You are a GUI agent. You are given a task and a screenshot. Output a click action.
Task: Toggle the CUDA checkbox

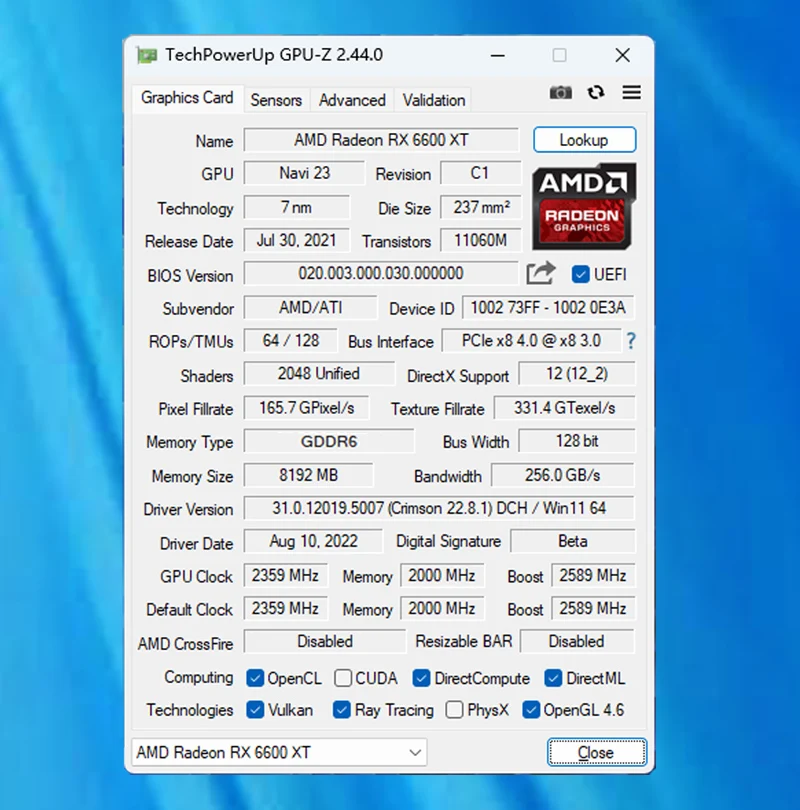[x=343, y=678]
